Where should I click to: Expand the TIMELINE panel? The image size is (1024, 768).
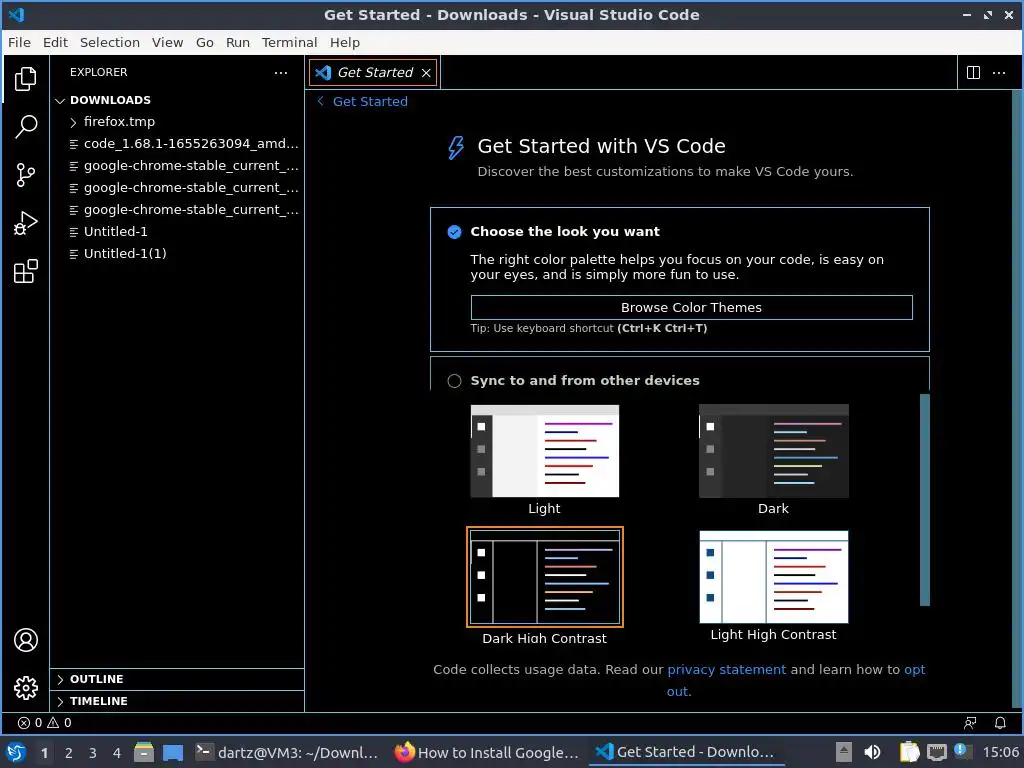pos(177,701)
